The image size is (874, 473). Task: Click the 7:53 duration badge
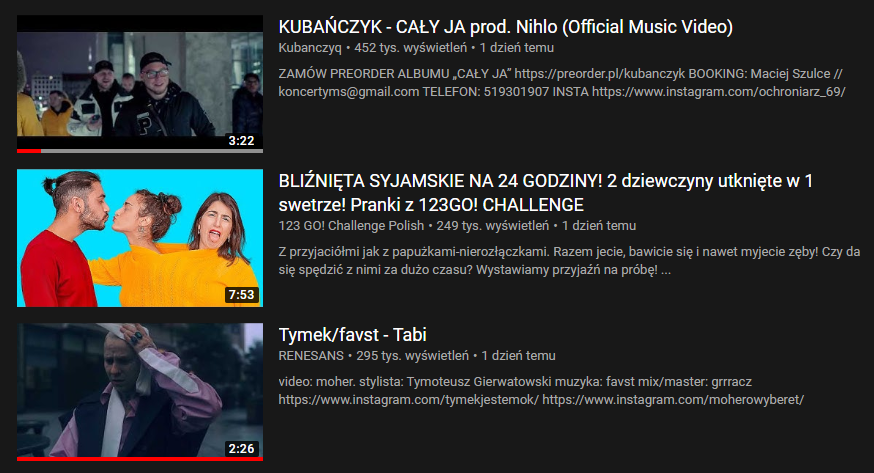point(241,295)
